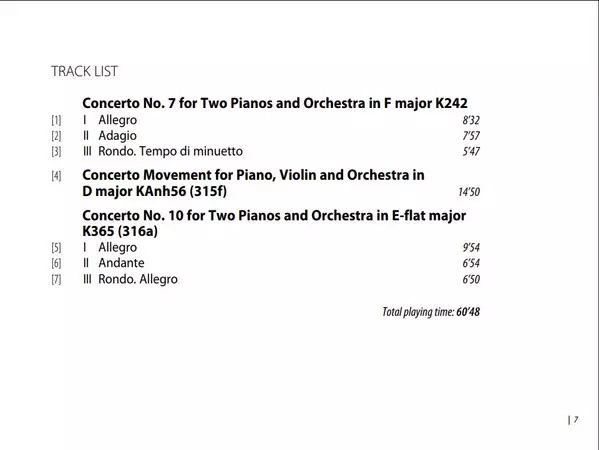Click the 9'54 duration
Screen dimensions: 599x450
tap(471, 248)
